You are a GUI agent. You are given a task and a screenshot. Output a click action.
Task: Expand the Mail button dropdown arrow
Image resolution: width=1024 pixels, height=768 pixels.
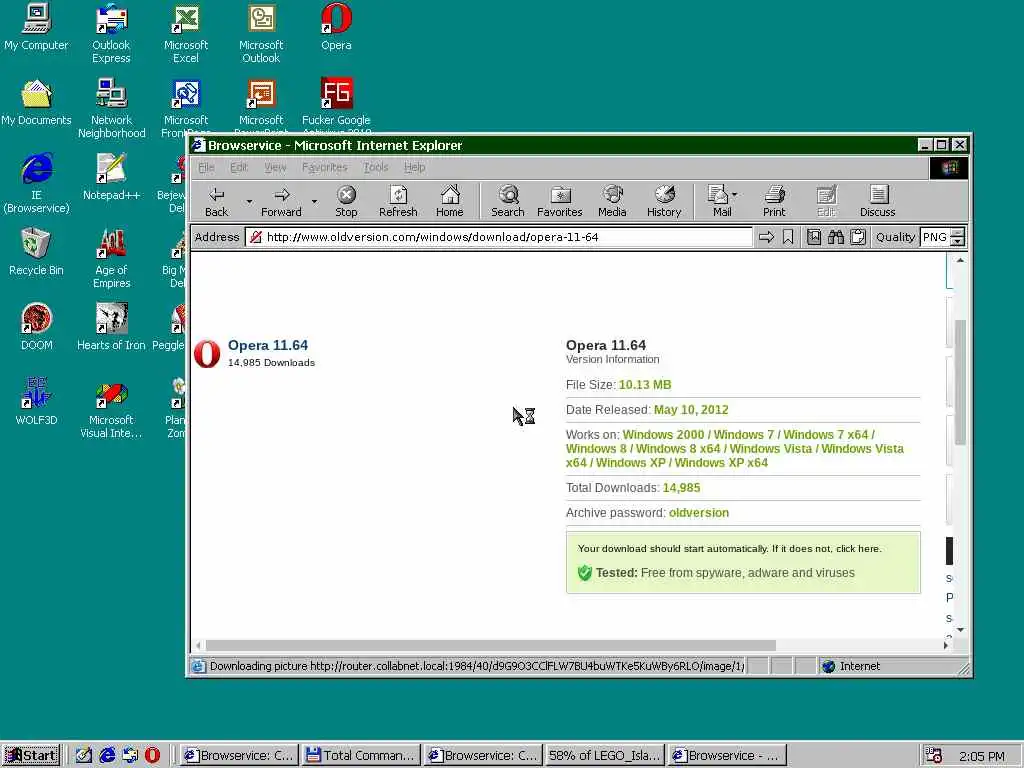click(735, 194)
